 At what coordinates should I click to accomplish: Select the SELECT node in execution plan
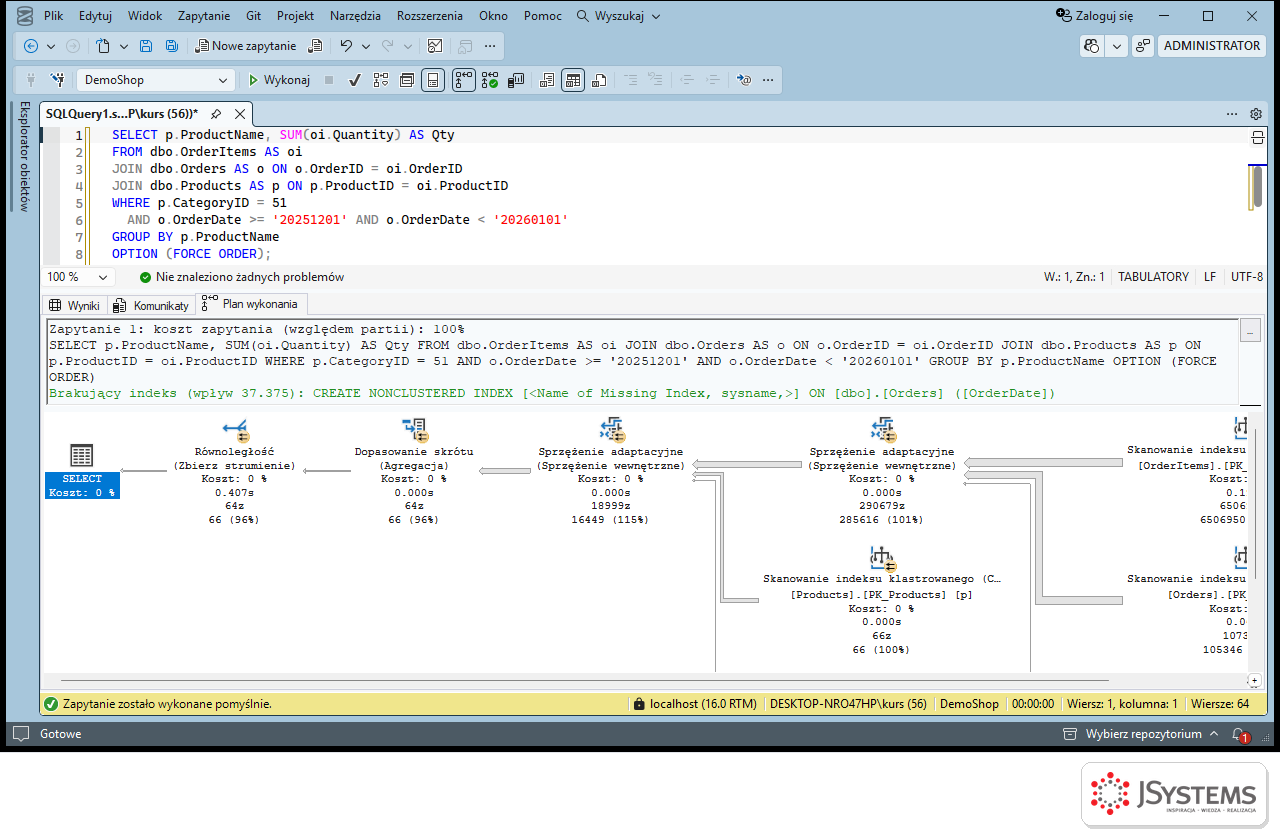pyautogui.click(x=82, y=472)
